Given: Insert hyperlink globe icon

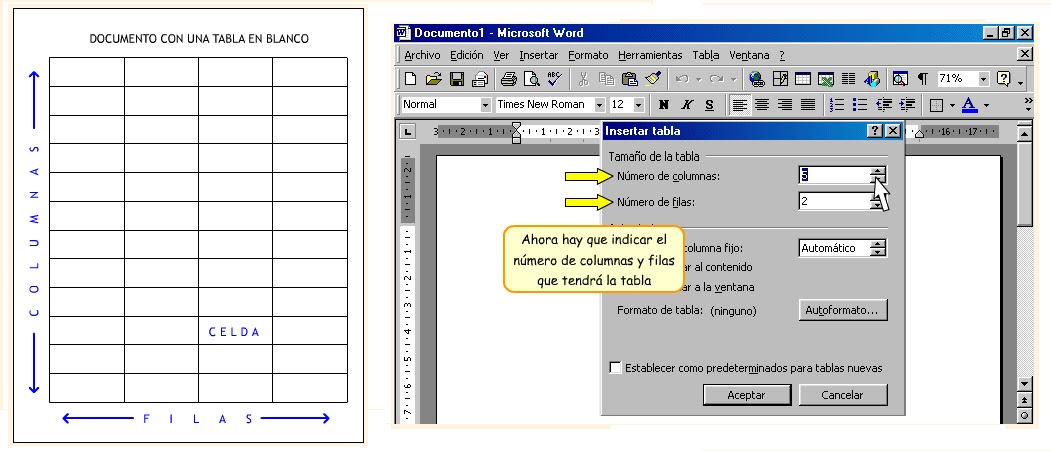Looking at the screenshot, I should tap(757, 79).
